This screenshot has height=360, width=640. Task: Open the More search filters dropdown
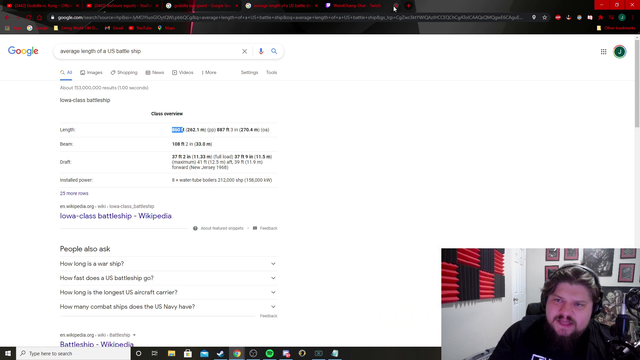coord(209,73)
